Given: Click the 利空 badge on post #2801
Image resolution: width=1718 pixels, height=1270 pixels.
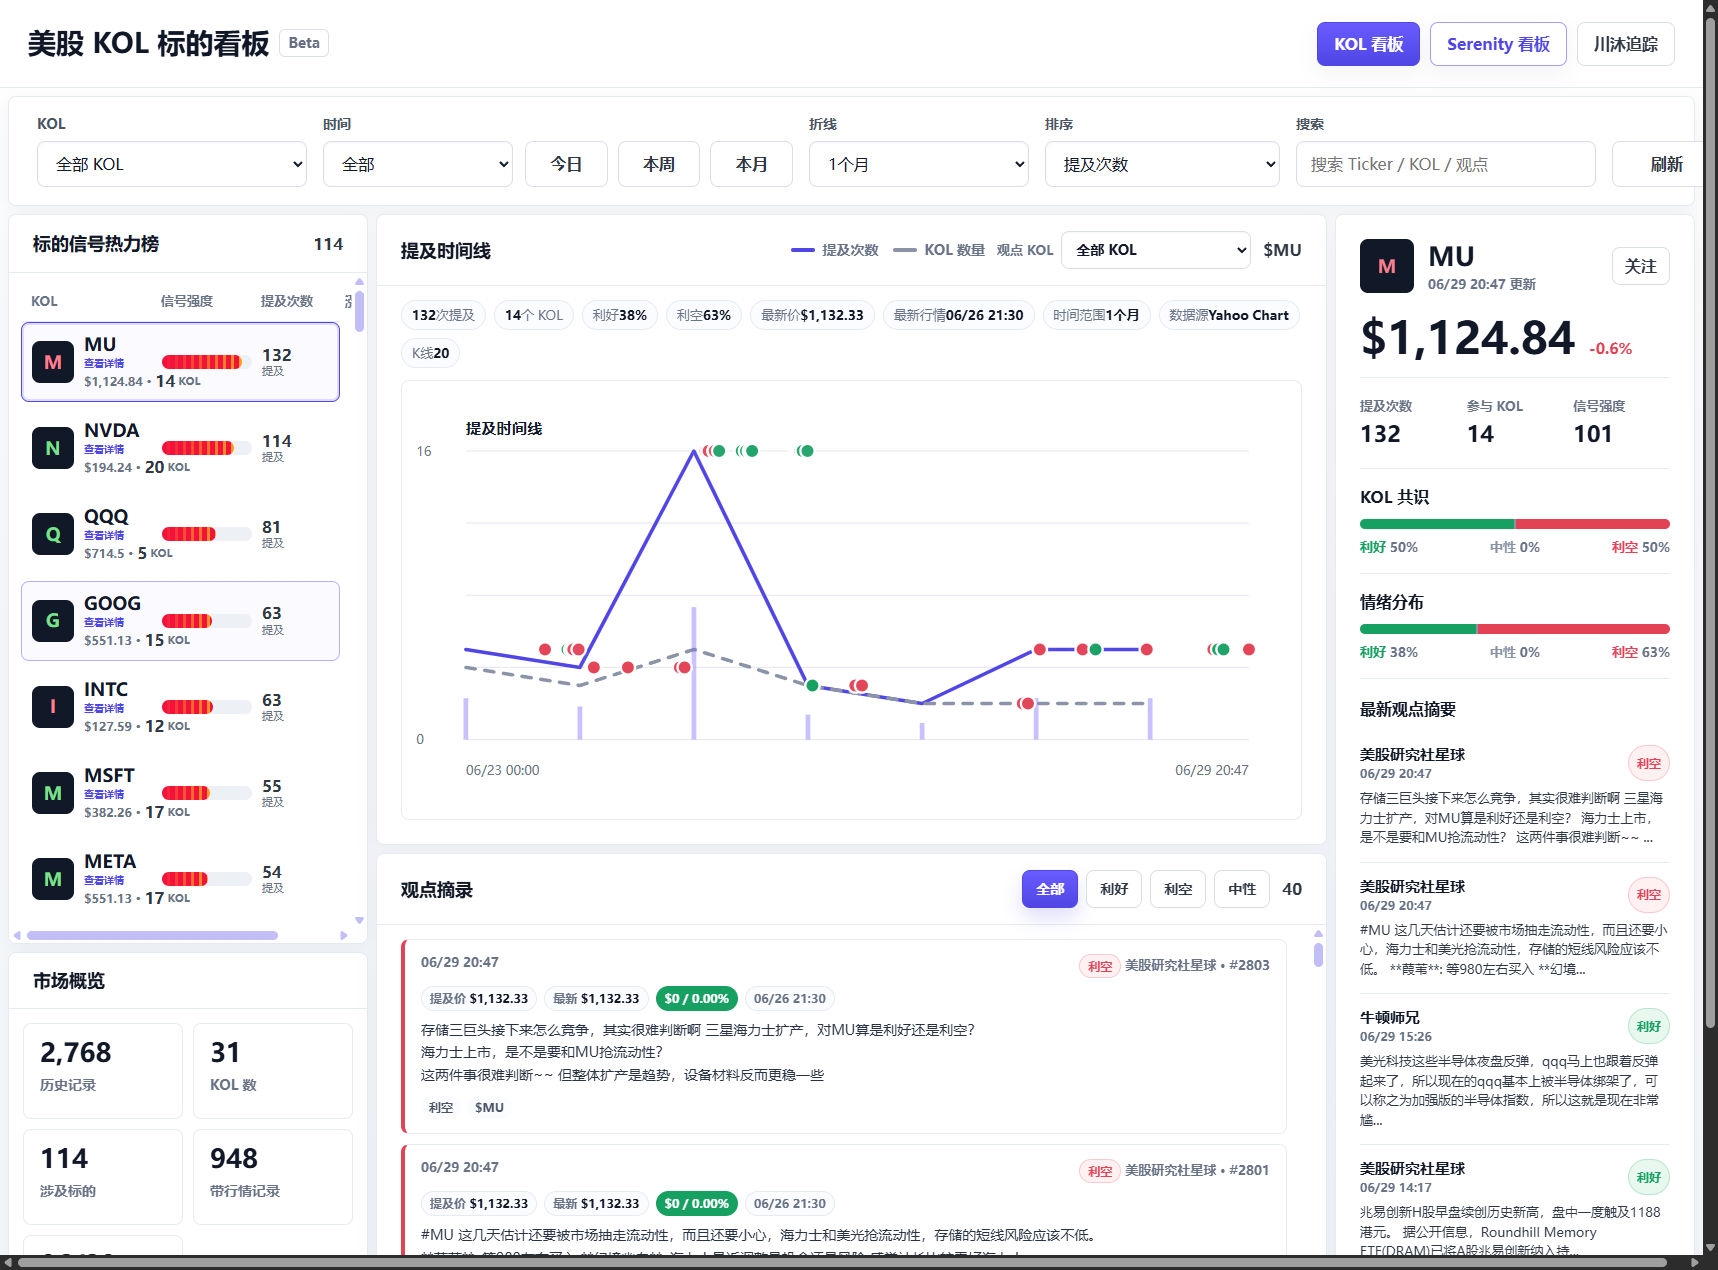Looking at the screenshot, I should [x=1100, y=1171].
